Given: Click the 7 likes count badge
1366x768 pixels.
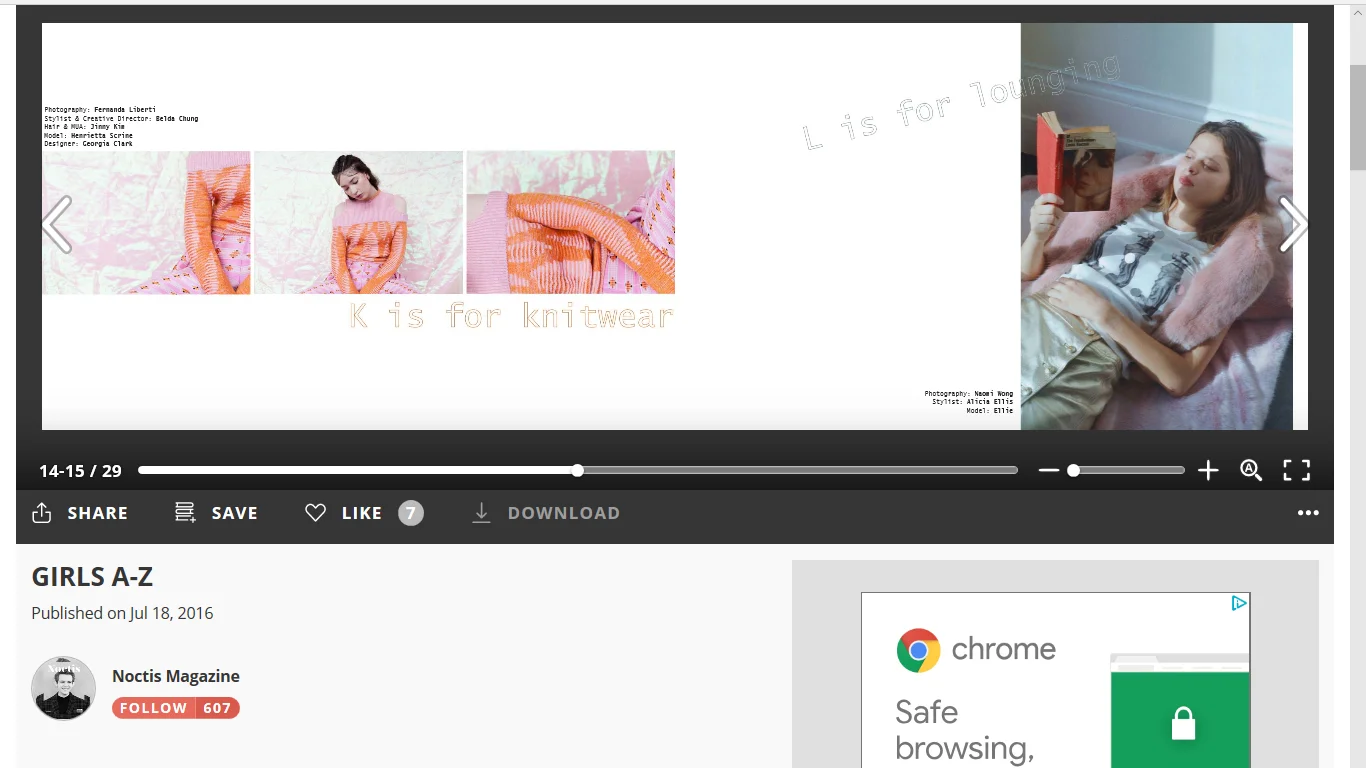Looking at the screenshot, I should (411, 513).
